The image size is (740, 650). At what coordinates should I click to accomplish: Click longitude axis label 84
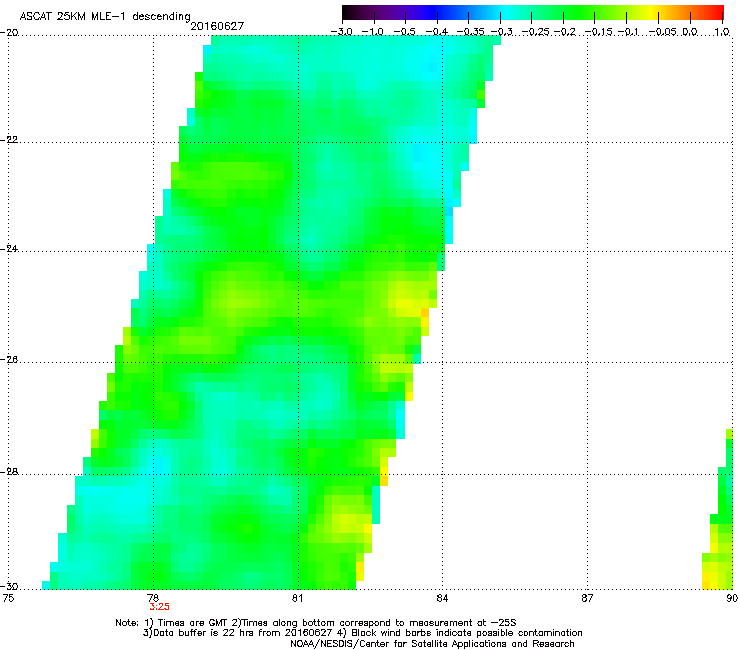tap(442, 598)
